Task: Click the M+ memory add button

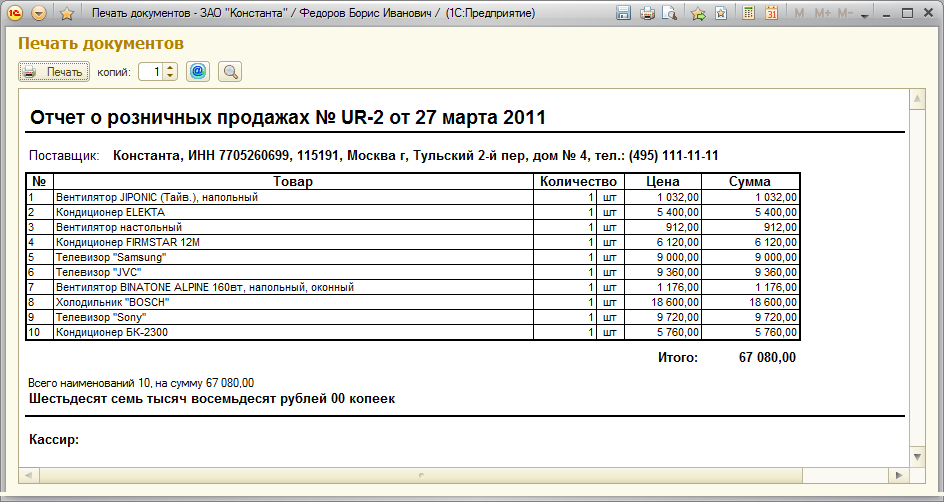Action: point(822,13)
